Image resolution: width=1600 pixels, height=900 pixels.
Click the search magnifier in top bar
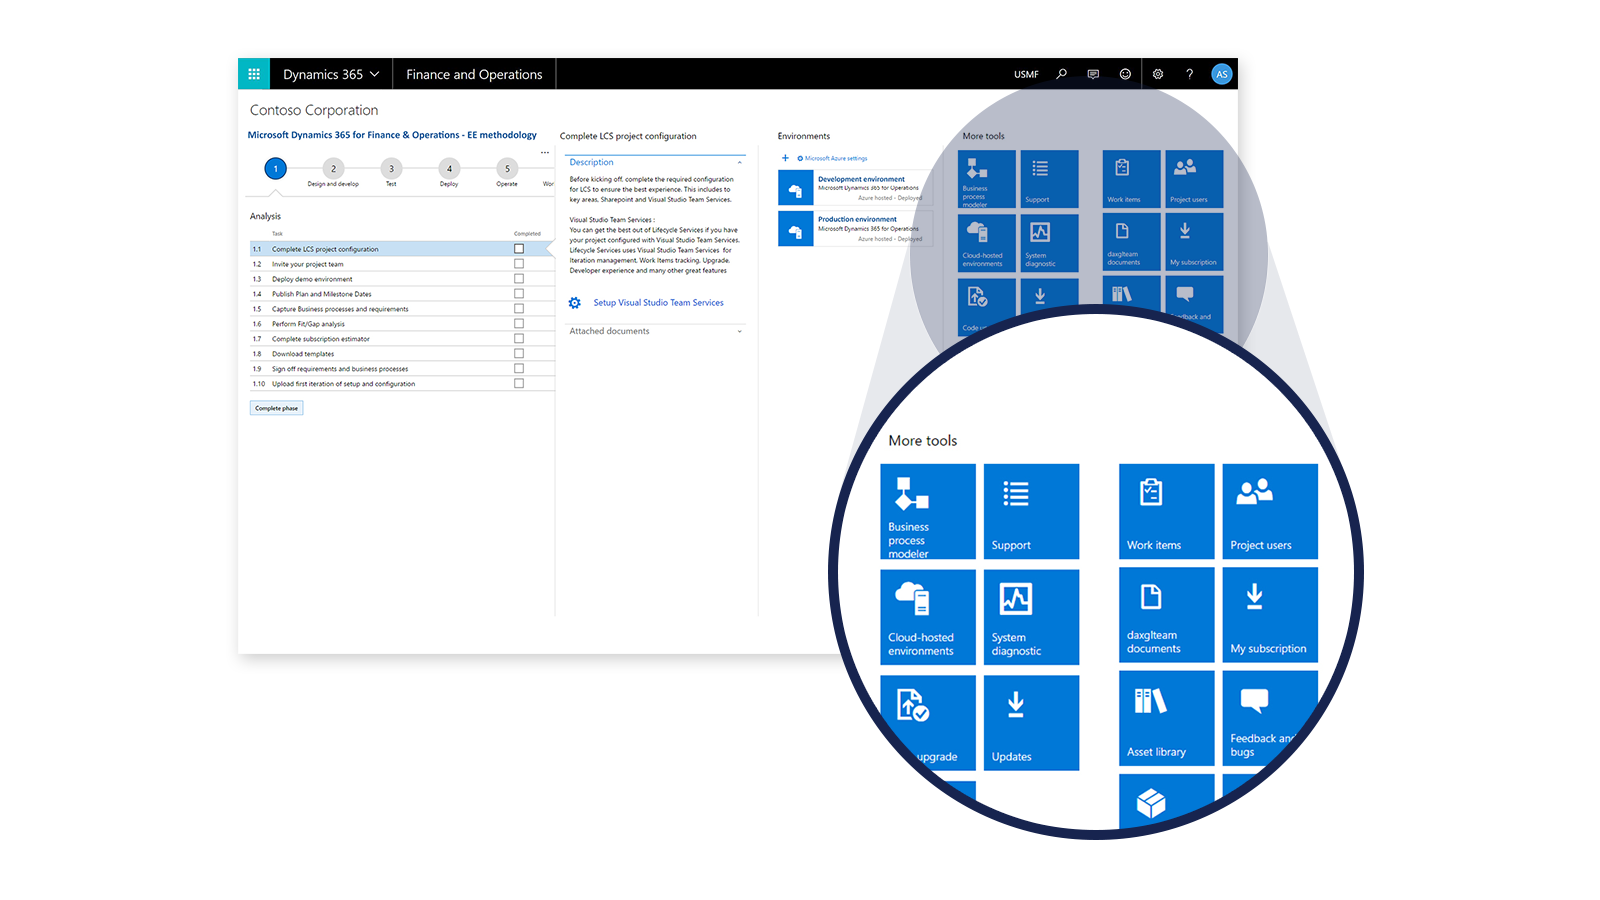1061,74
